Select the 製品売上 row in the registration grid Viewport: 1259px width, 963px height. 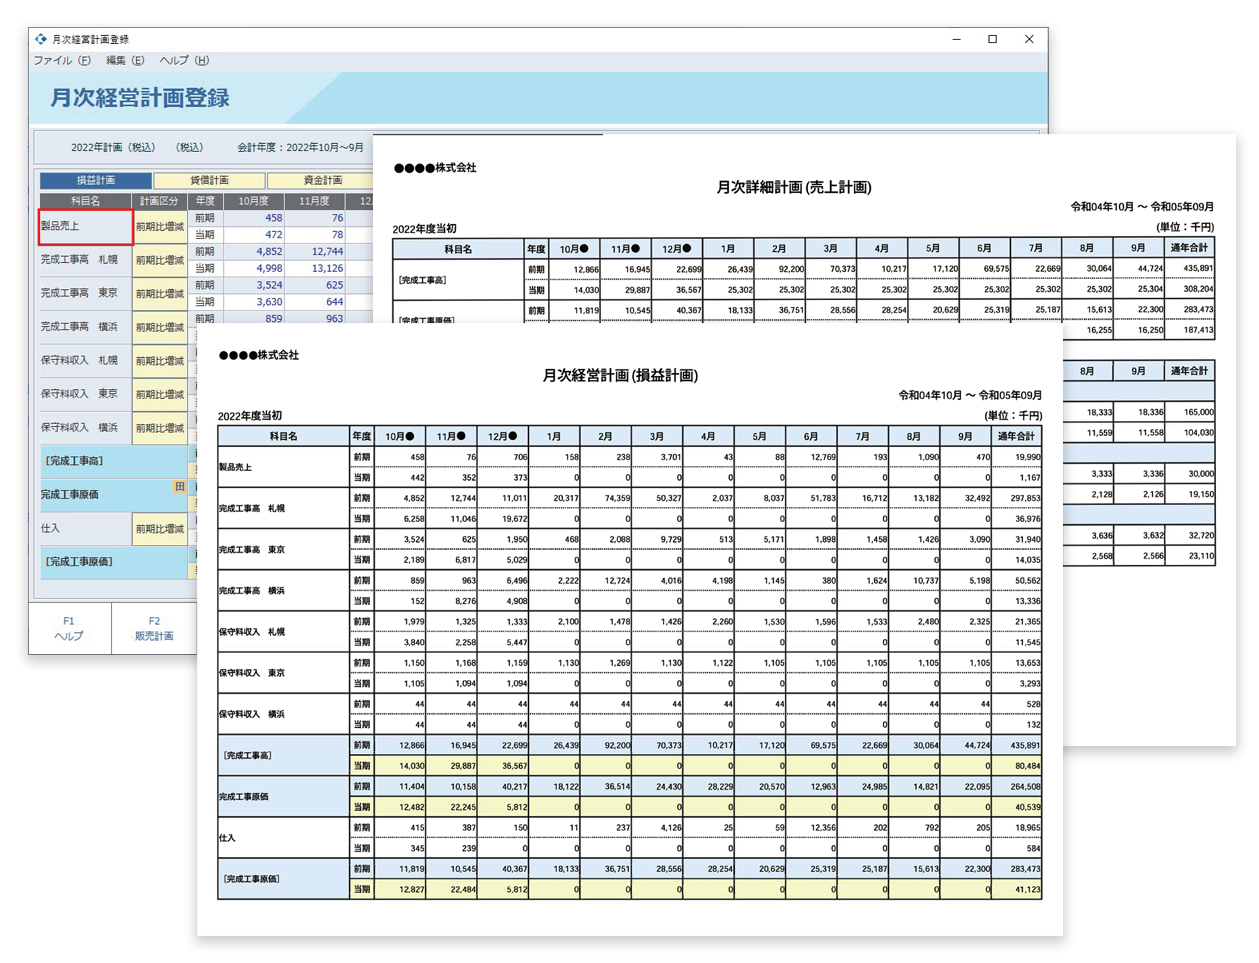coord(86,227)
